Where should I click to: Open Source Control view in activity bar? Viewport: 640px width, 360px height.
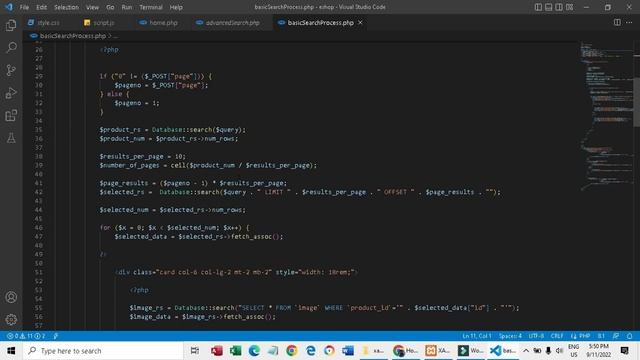pos(11,70)
